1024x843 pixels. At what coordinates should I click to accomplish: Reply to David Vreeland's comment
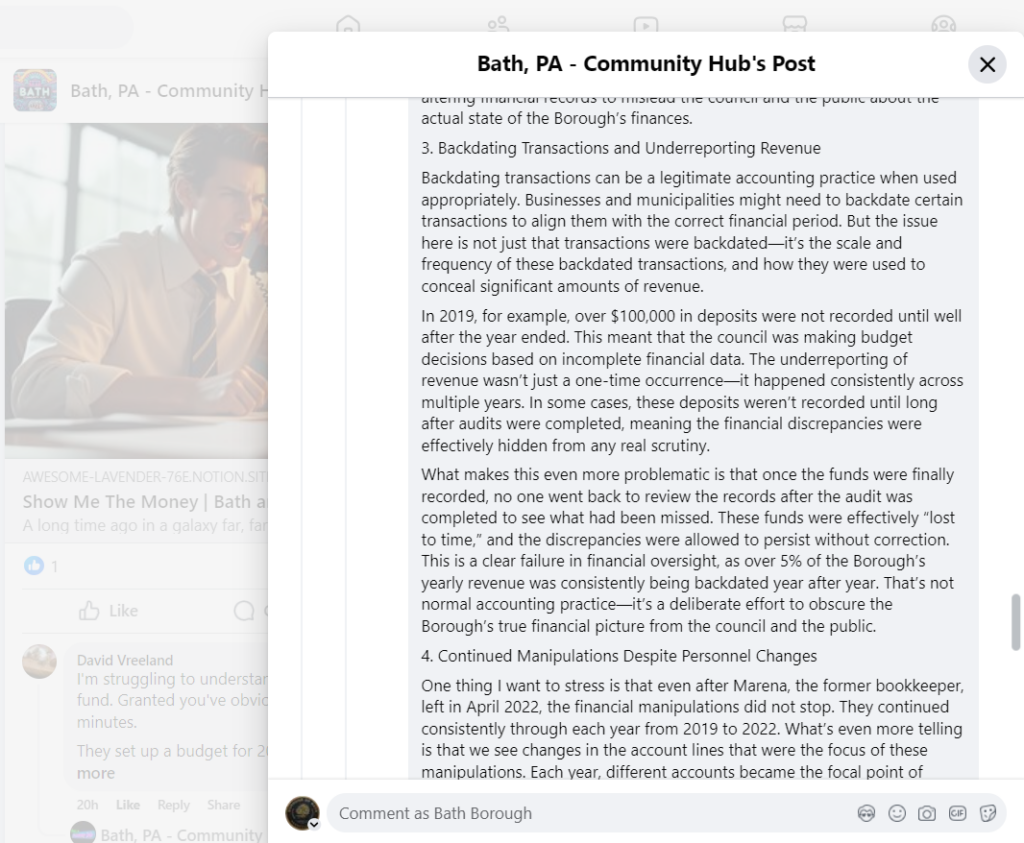click(x=173, y=805)
